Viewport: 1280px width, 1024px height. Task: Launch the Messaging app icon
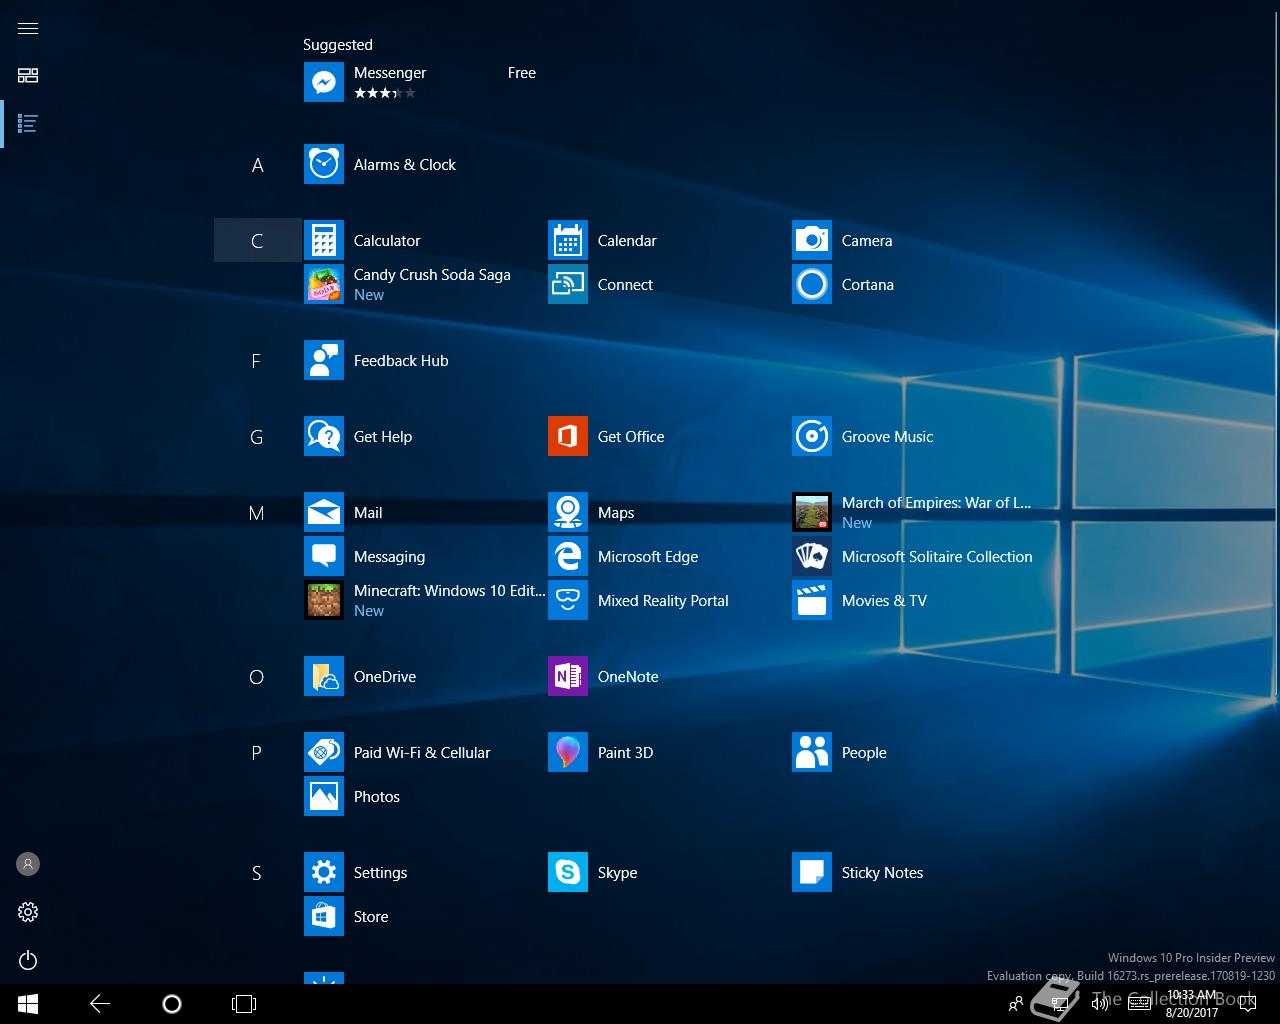[324, 556]
